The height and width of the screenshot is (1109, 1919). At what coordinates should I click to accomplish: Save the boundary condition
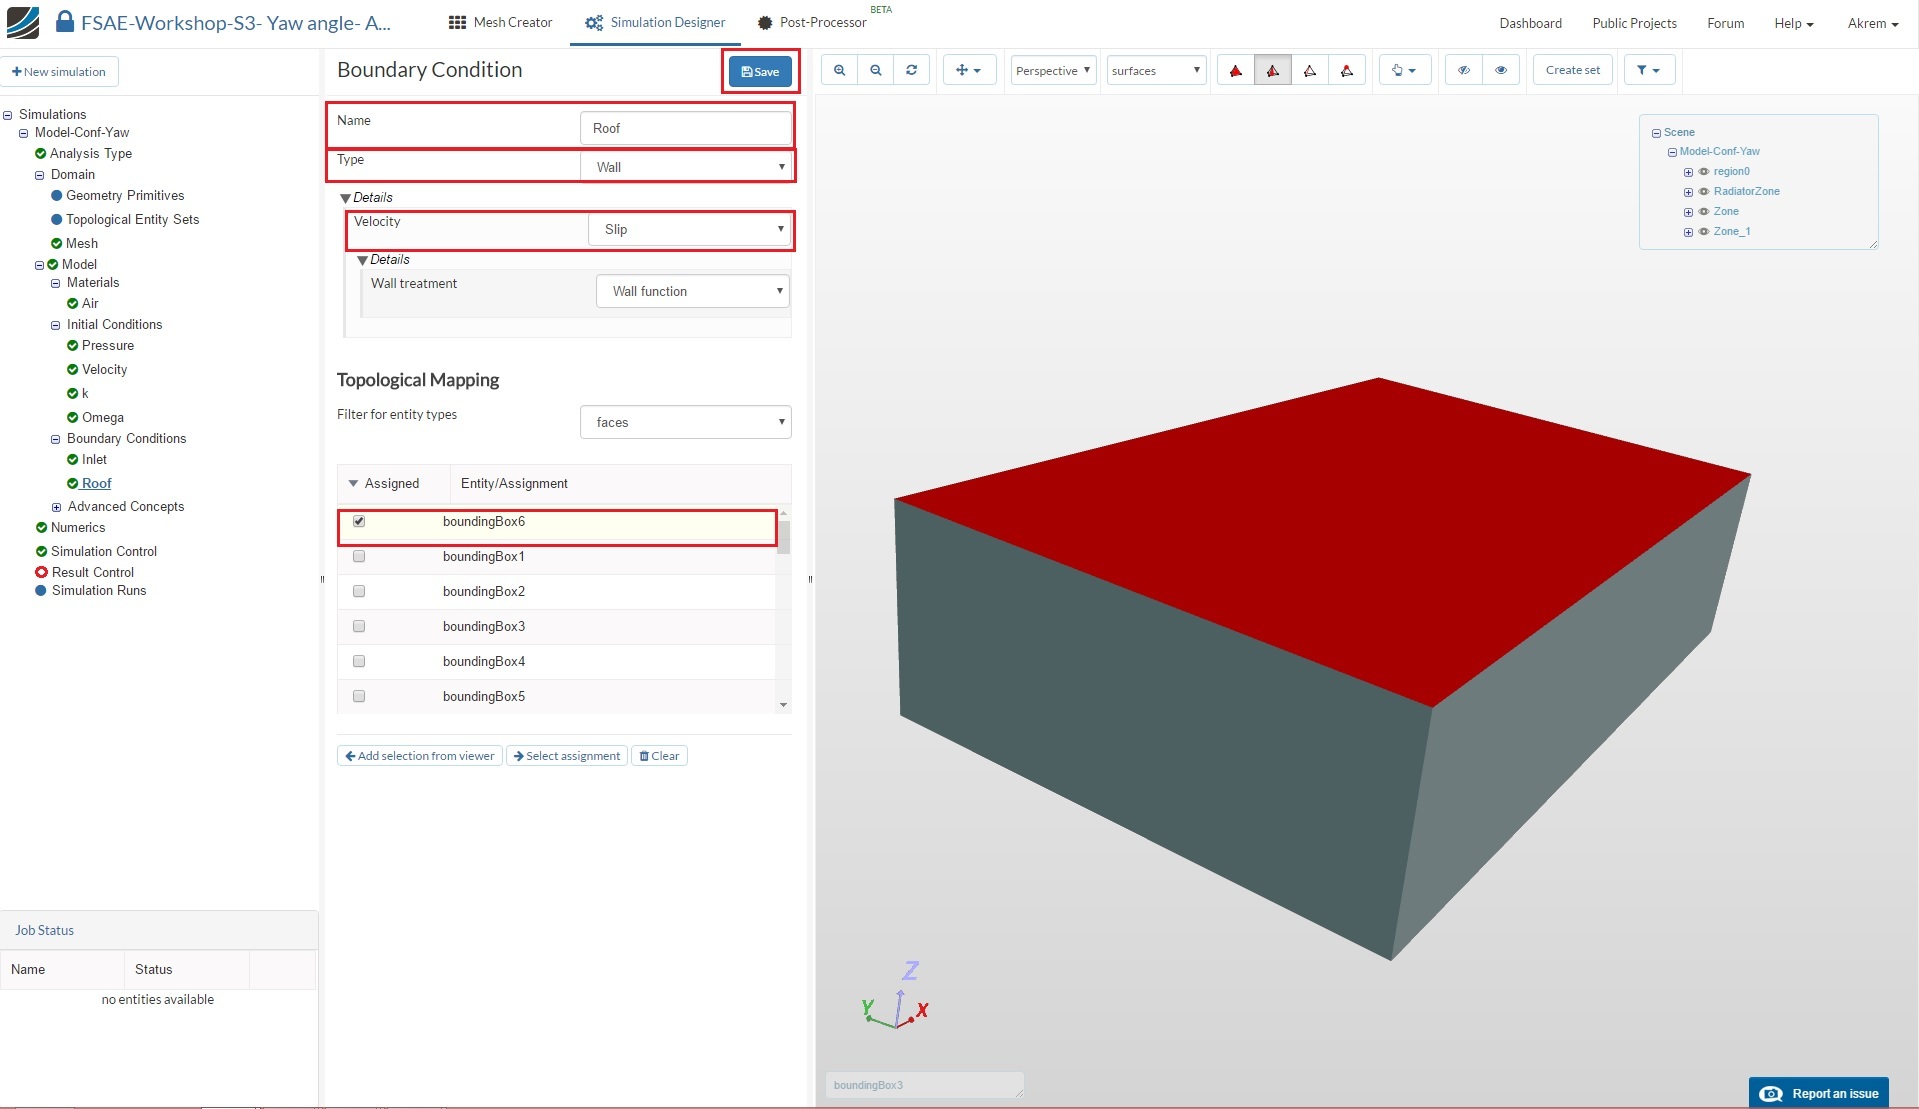point(760,71)
